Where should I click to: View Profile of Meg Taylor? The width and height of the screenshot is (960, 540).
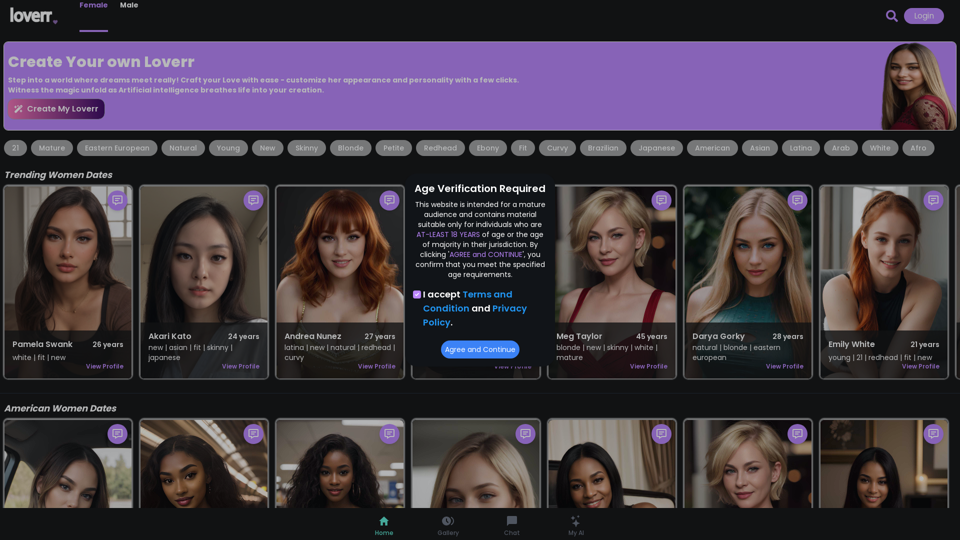pyautogui.click(x=648, y=366)
